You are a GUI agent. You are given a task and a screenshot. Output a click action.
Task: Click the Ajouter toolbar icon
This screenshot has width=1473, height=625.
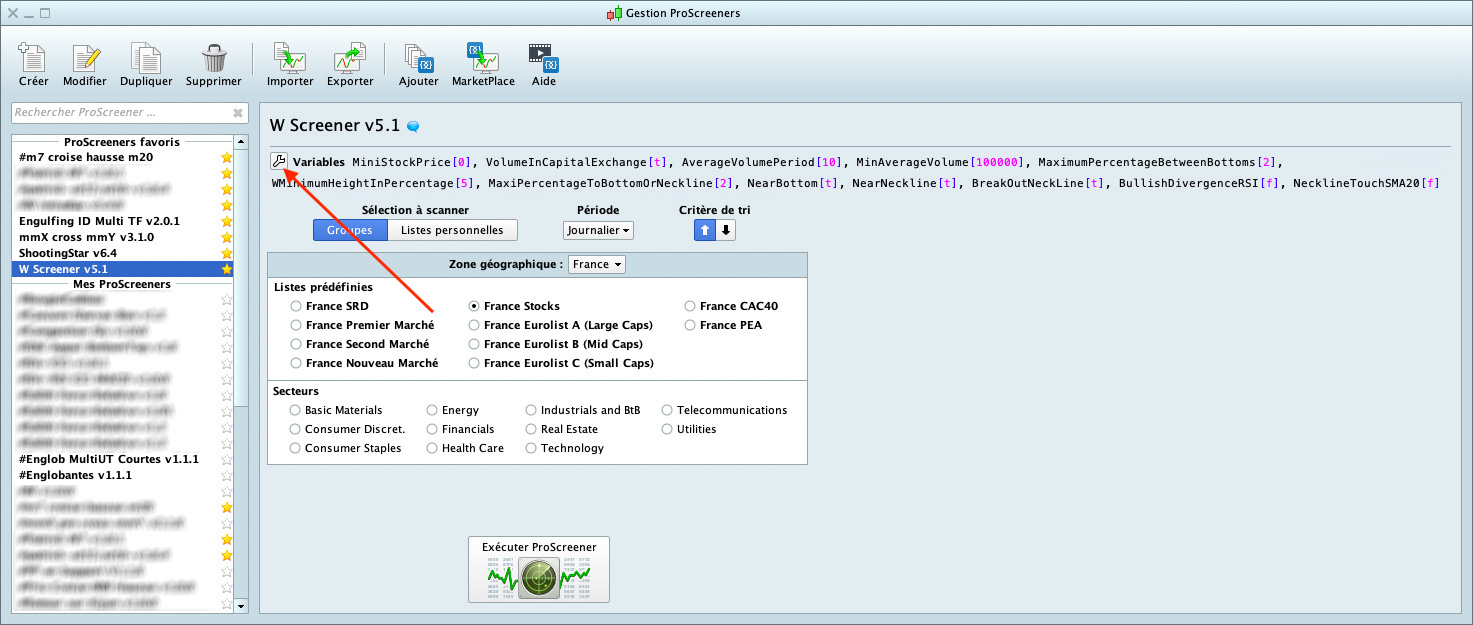pyautogui.click(x=419, y=65)
